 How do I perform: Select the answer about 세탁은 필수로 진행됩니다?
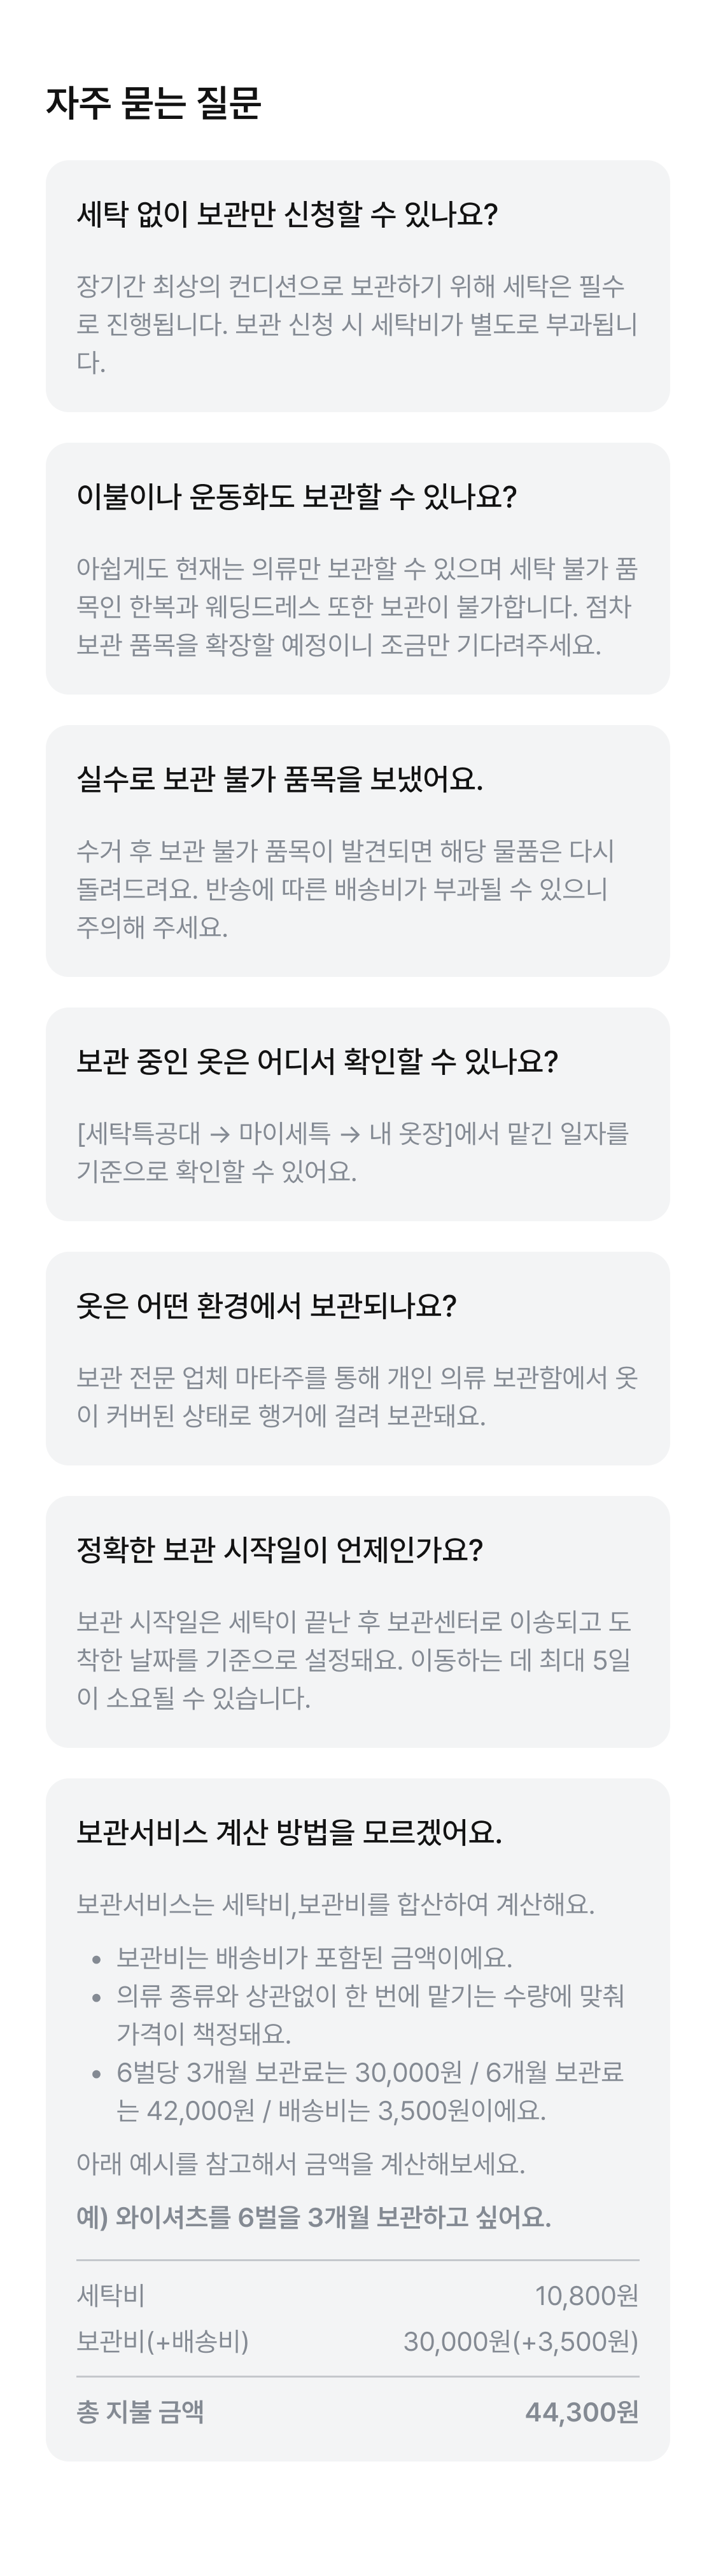[x=356, y=324]
